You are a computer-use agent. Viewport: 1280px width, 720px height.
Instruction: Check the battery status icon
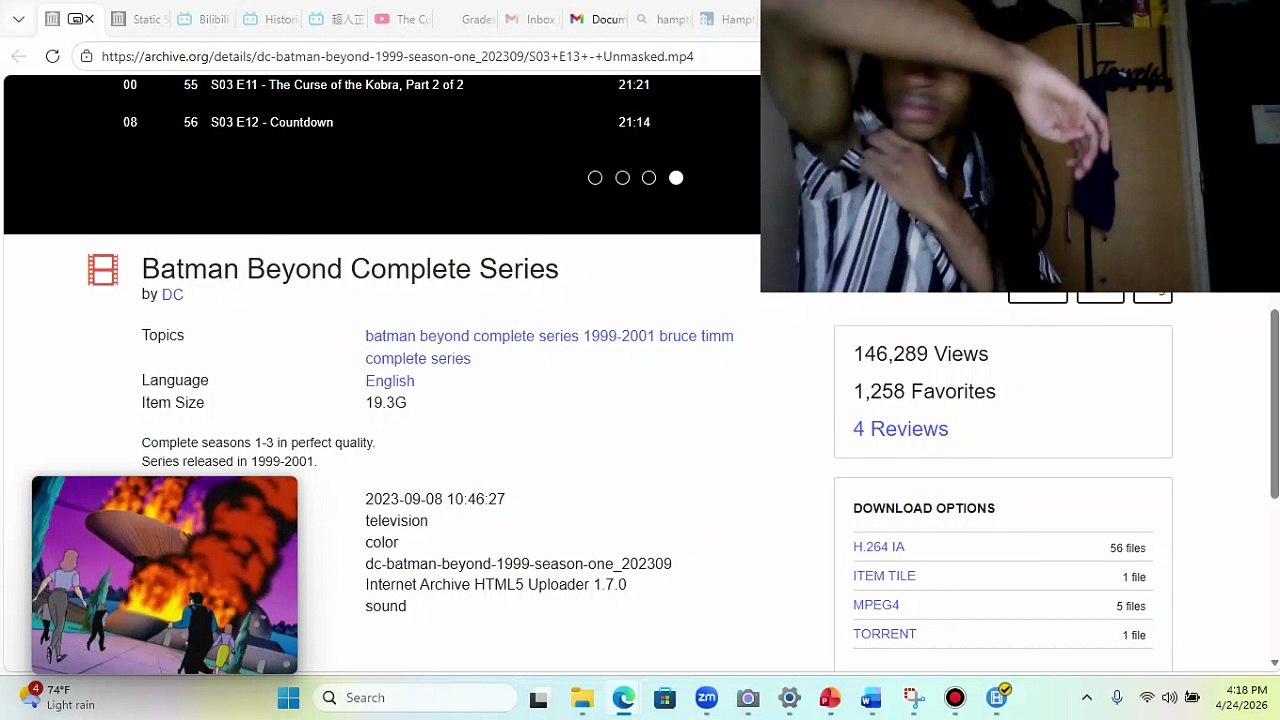point(1192,698)
